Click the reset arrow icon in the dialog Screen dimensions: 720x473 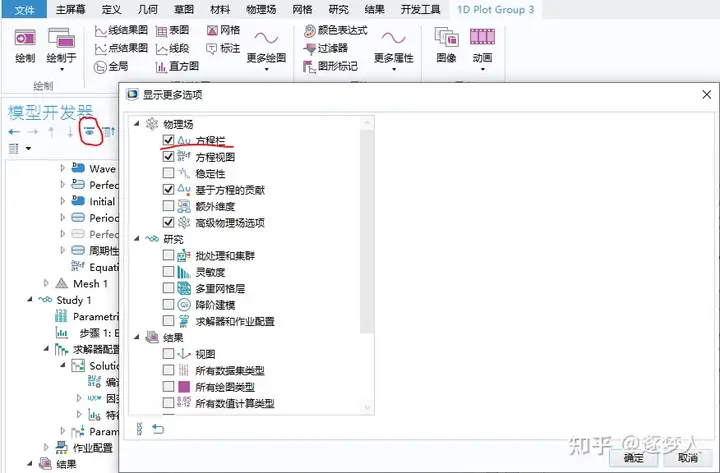158,429
